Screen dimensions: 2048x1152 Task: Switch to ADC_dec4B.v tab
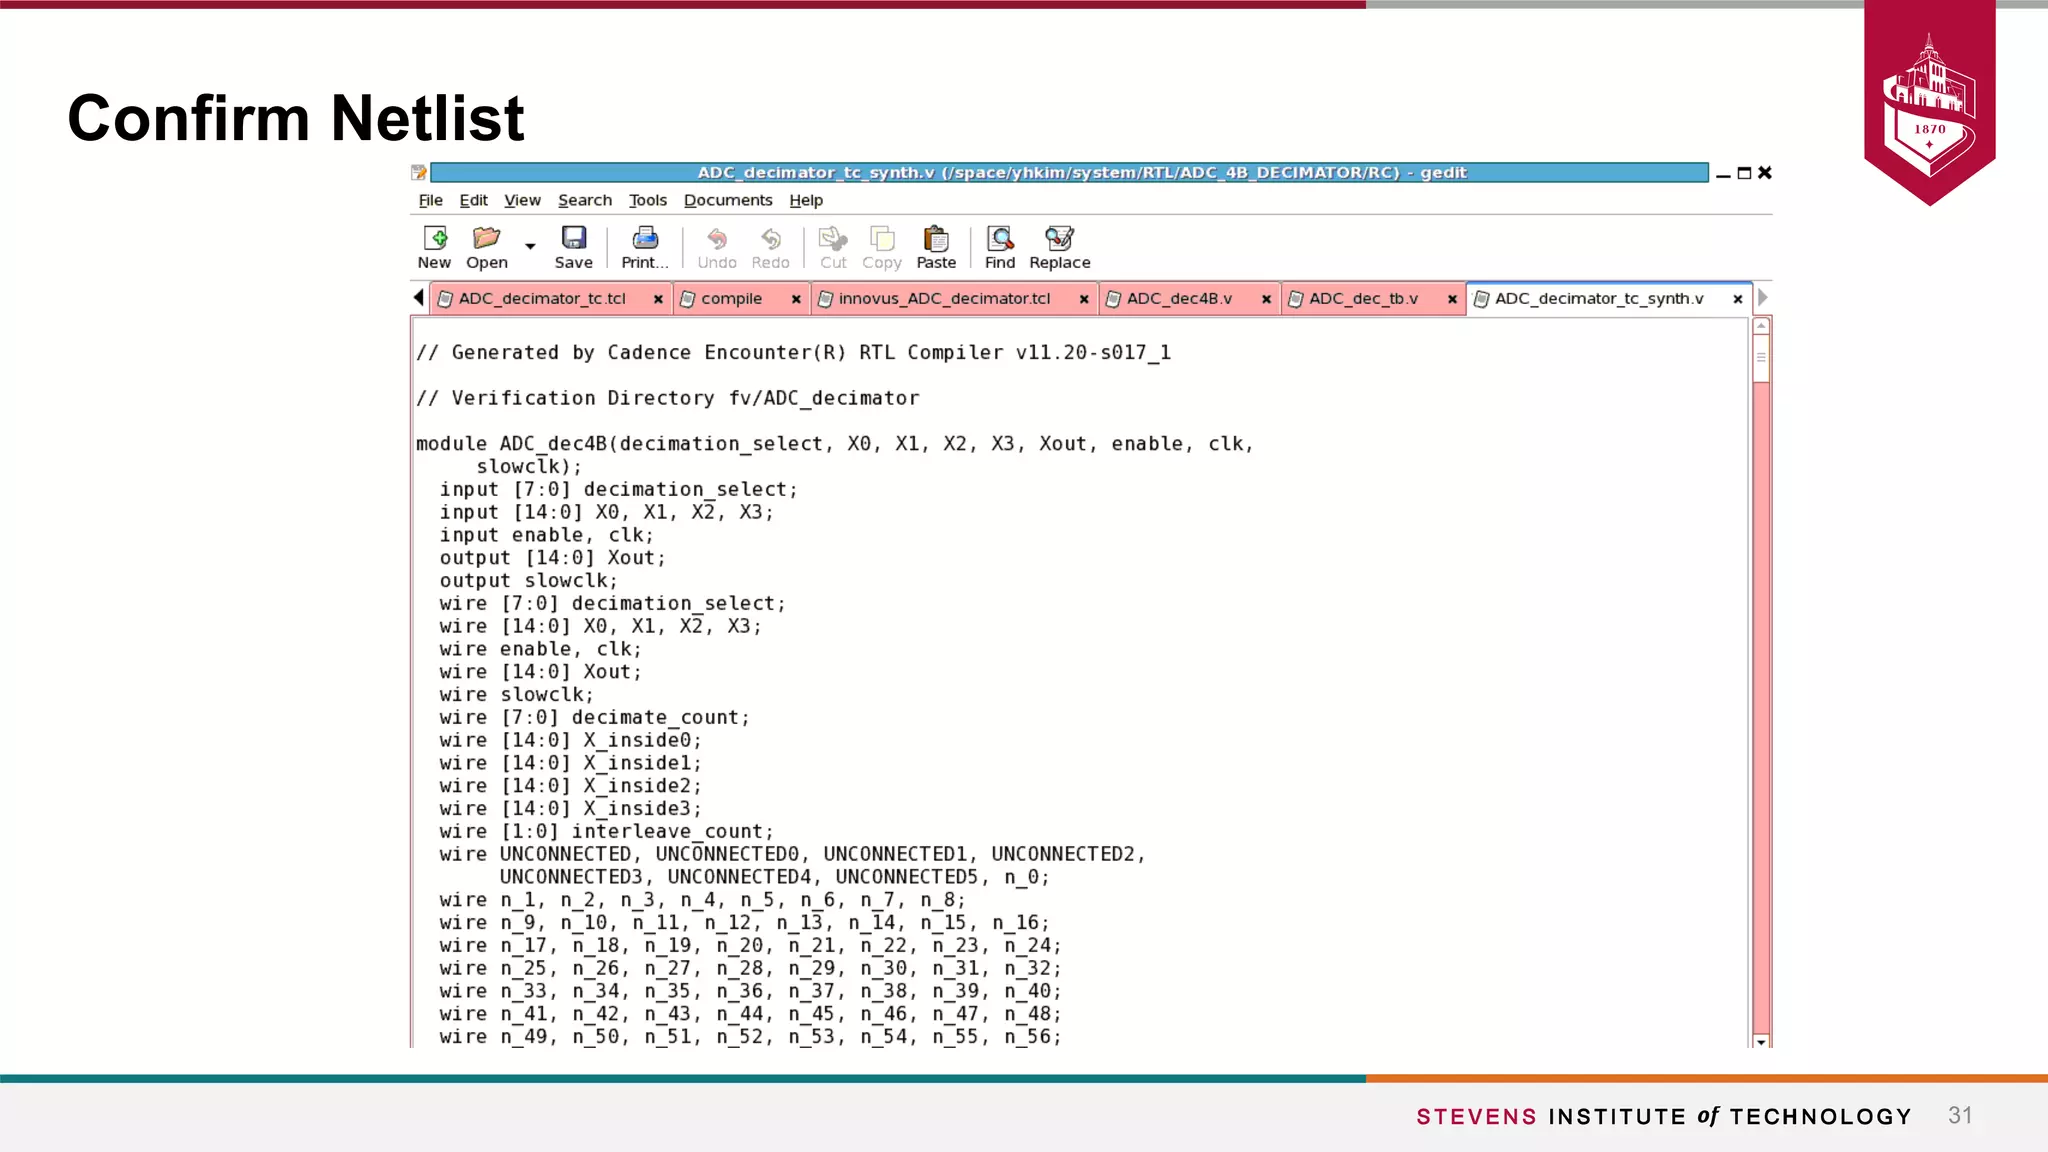[1178, 298]
